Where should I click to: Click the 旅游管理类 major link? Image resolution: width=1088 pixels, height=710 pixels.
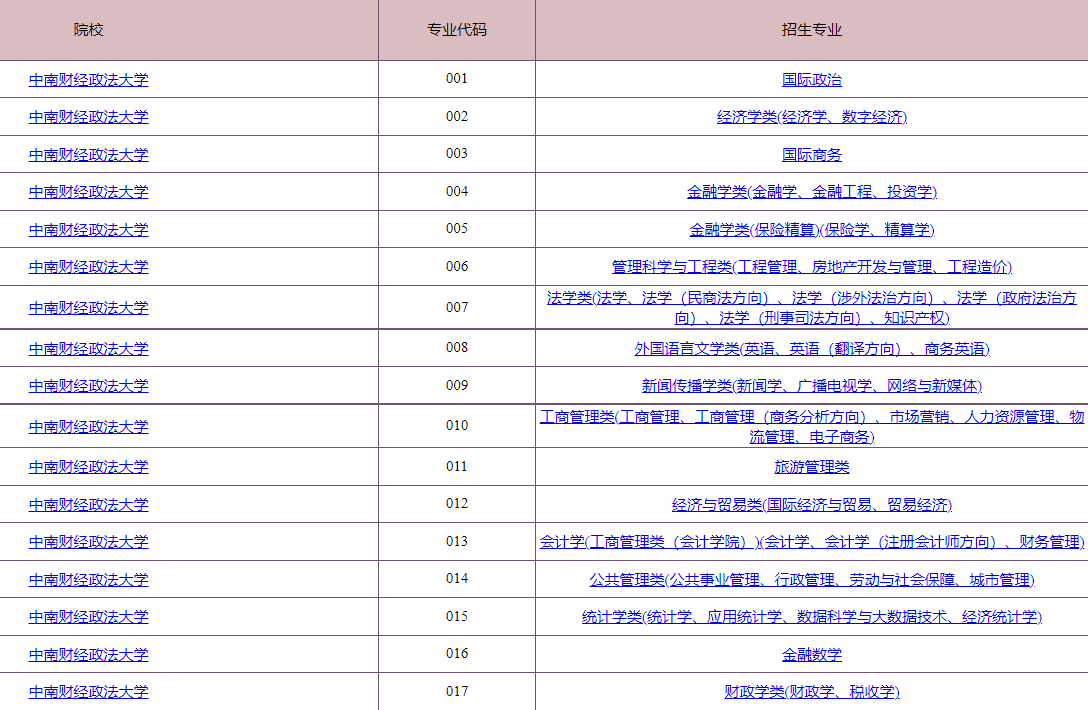coord(811,467)
